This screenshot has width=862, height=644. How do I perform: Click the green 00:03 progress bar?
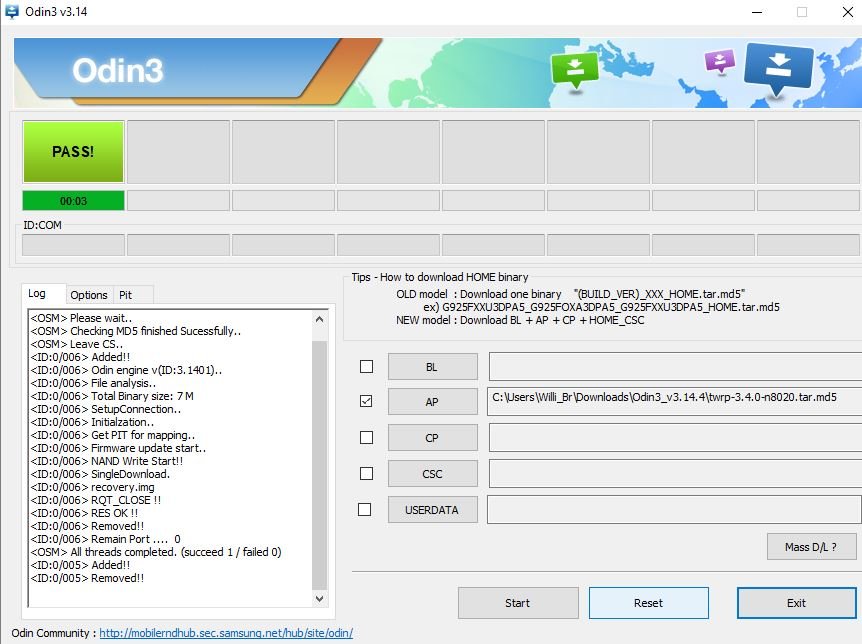click(x=73, y=201)
